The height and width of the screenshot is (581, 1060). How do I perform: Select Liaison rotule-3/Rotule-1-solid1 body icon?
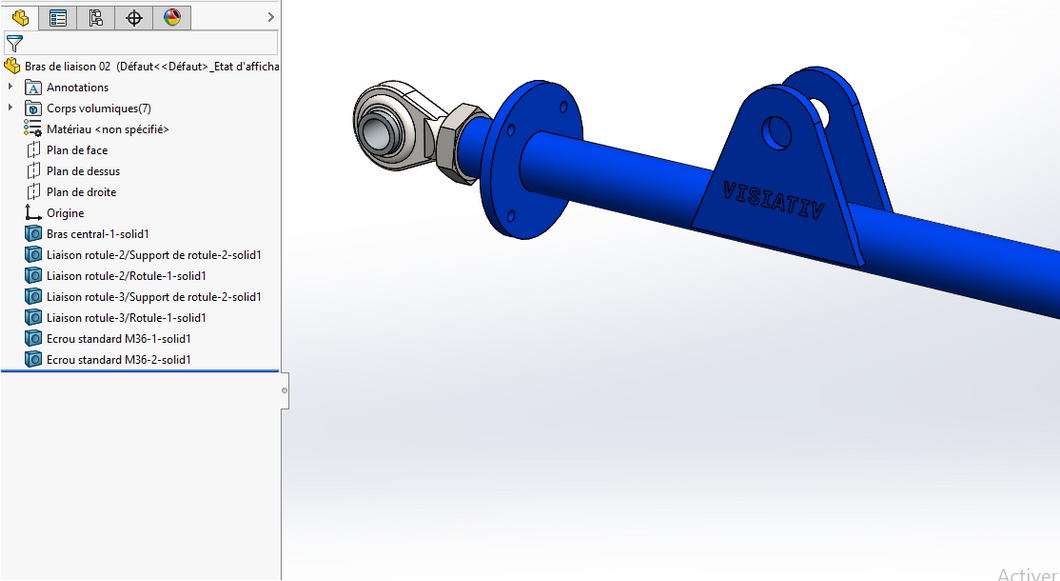[x=33, y=318]
